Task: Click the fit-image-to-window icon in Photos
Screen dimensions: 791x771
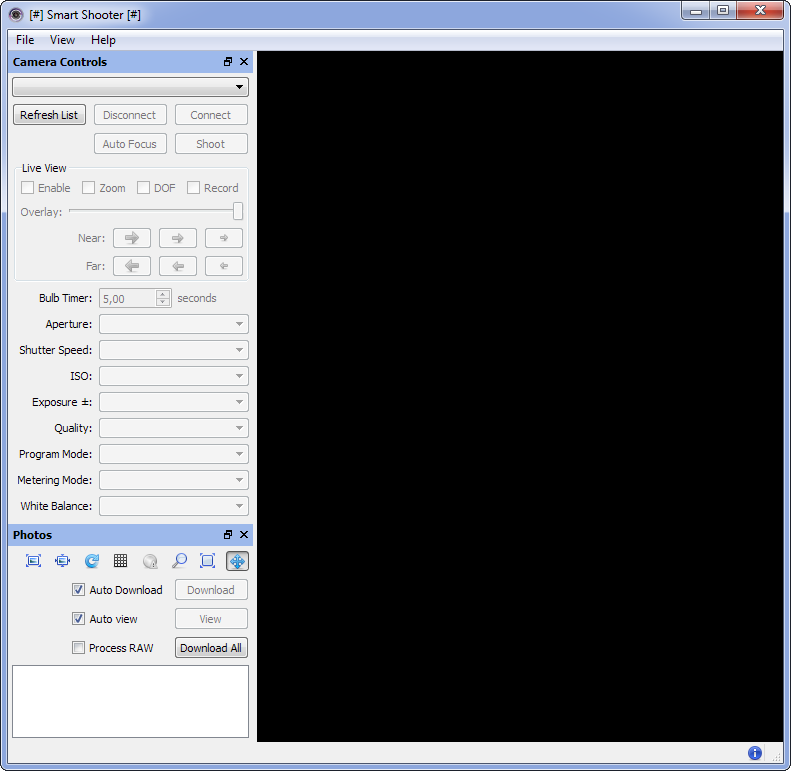Action: [33, 561]
